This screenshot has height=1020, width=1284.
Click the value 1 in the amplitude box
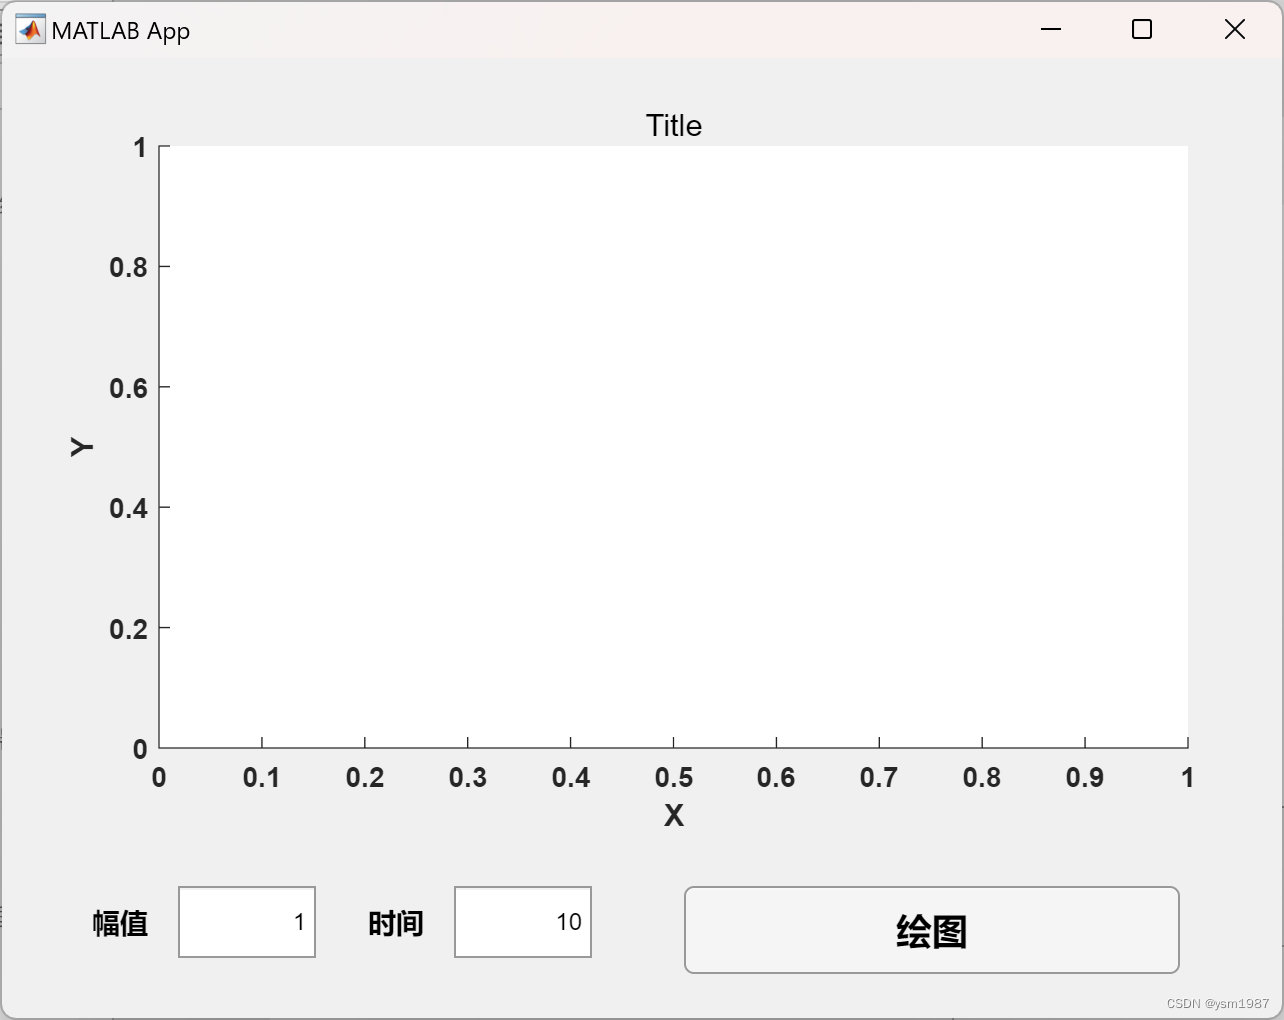tap(300, 922)
